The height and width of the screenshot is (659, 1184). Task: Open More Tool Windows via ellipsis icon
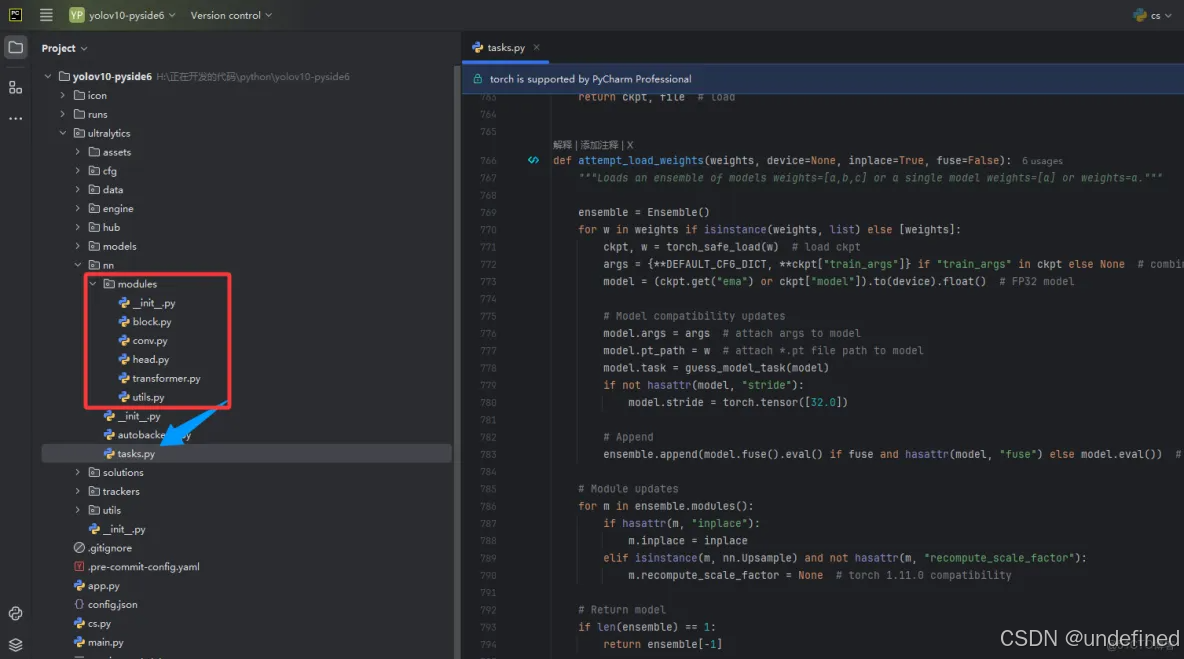tap(14, 119)
